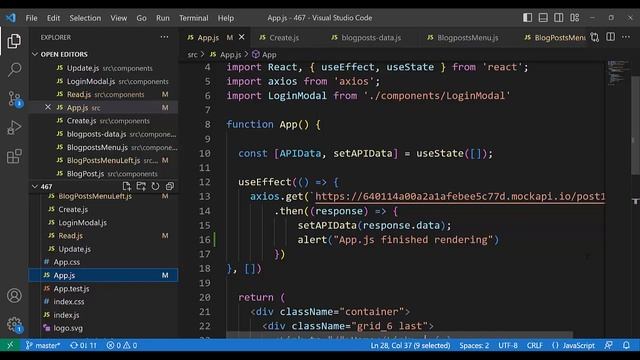
Task: Toggle Panel layout icon in title bar
Action: 543,18
